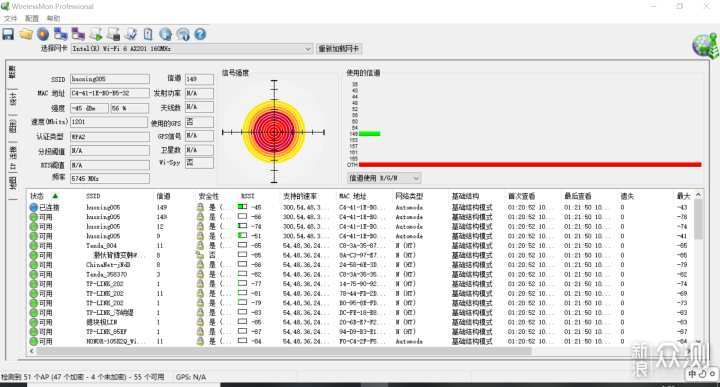Switch to the 图形 side tab
The width and height of the screenshot is (720, 387).
click(12, 126)
